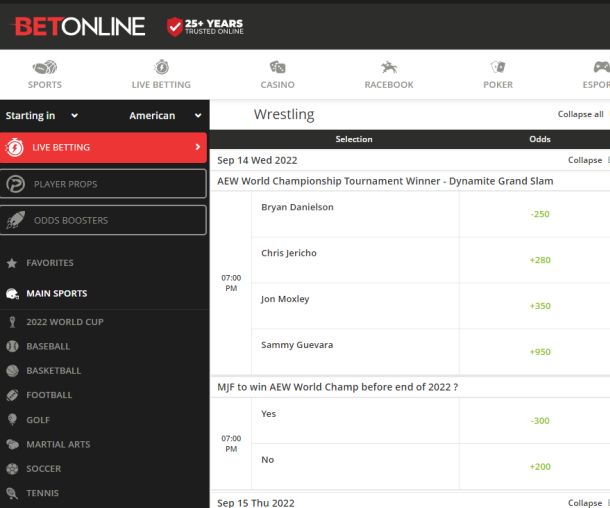The height and width of the screenshot is (508, 610).
Task: Click the Golf ball icon
Action: (12, 420)
